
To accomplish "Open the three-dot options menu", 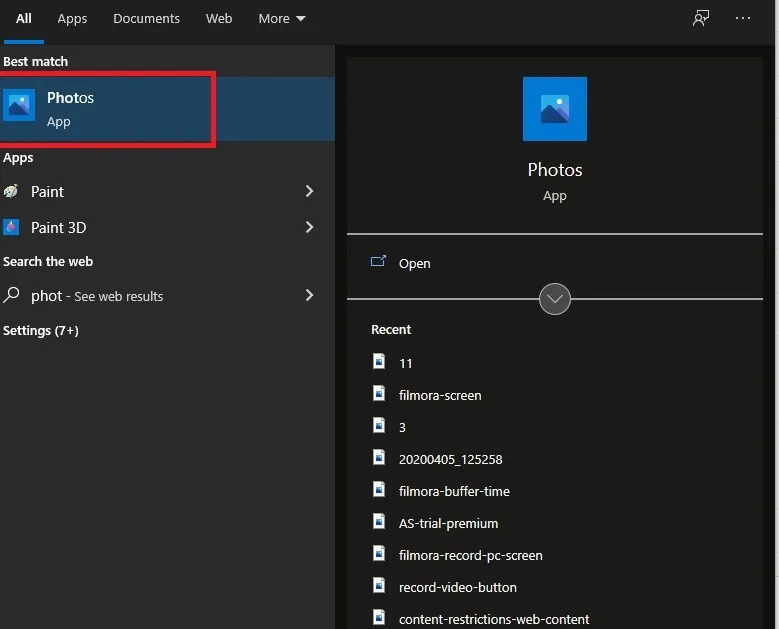I will [x=743, y=18].
